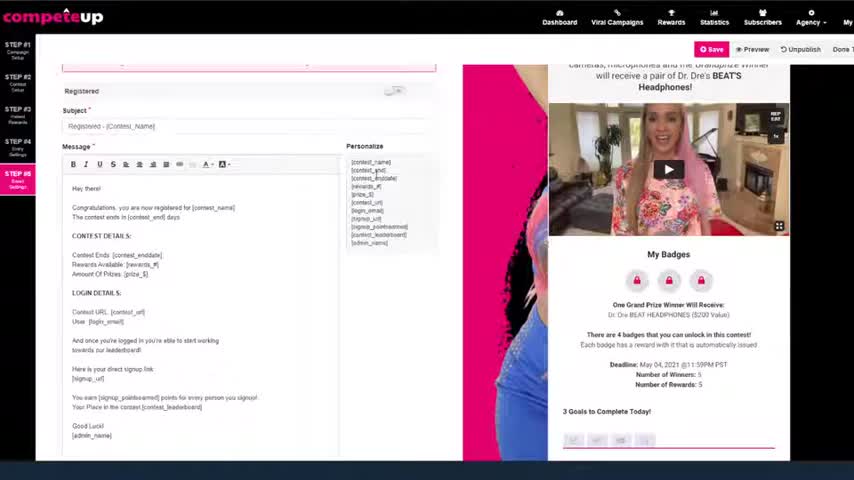The width and height of the screenshot is (854, 480).
Task: Apply strikethrough formatting in the editor
Action: [x=113, y=164]
